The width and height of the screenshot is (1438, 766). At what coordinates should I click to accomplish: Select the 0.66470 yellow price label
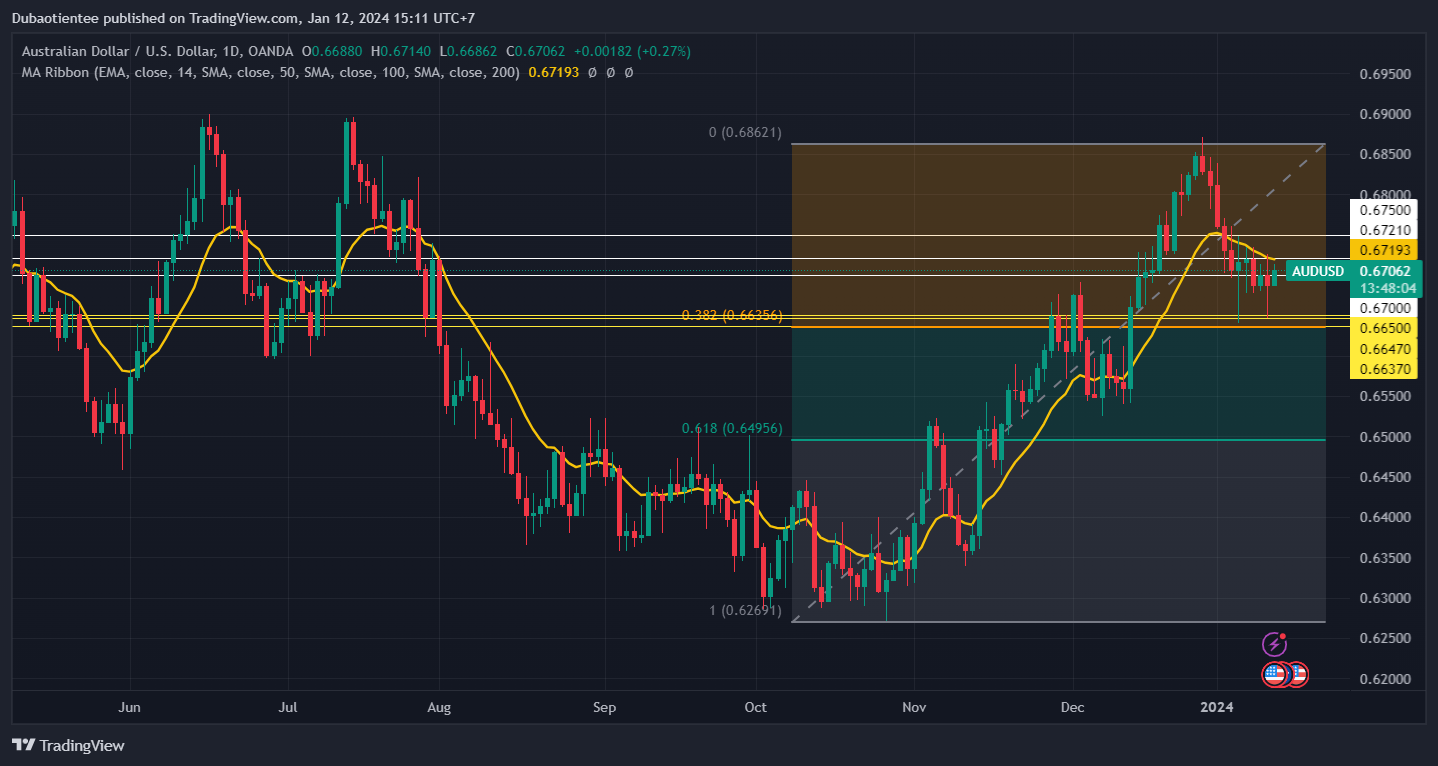(1384, 349)
